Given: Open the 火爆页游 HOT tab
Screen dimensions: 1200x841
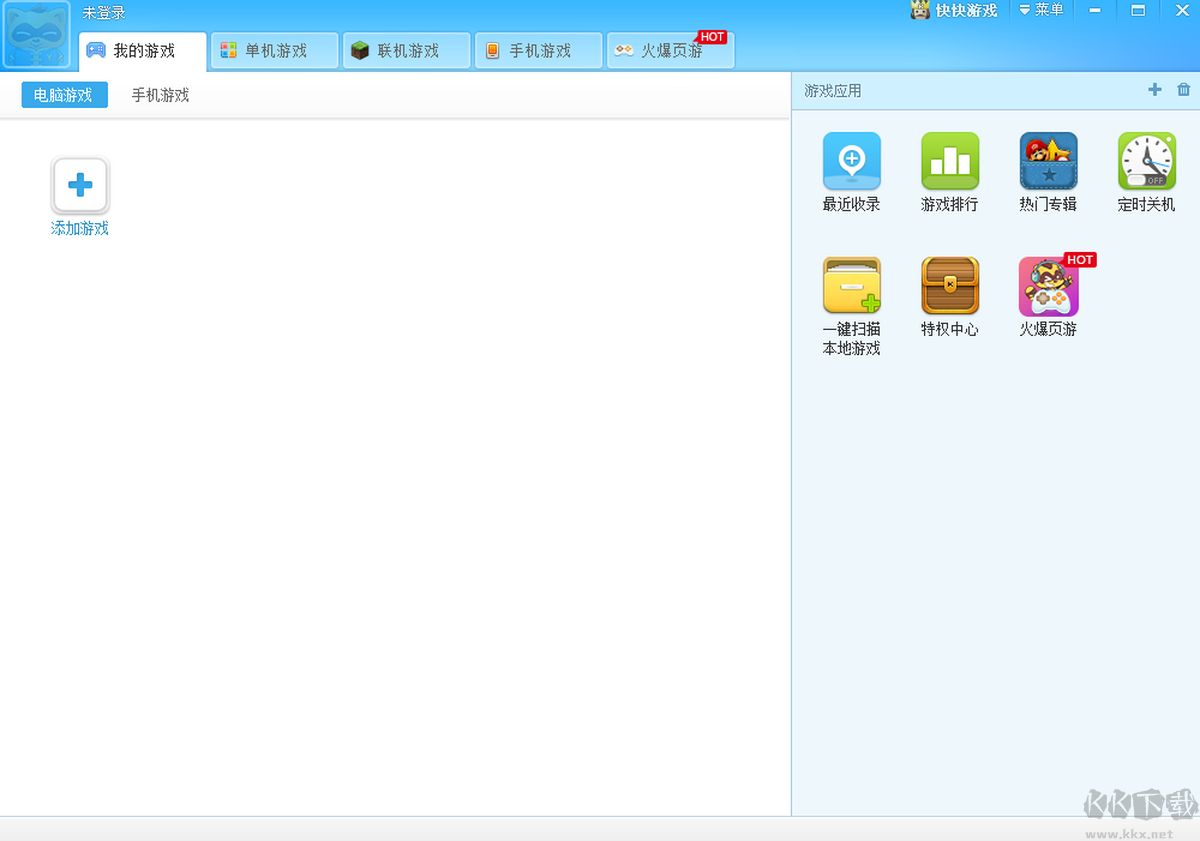Looking at the screenshot, I should coord(671,51).
